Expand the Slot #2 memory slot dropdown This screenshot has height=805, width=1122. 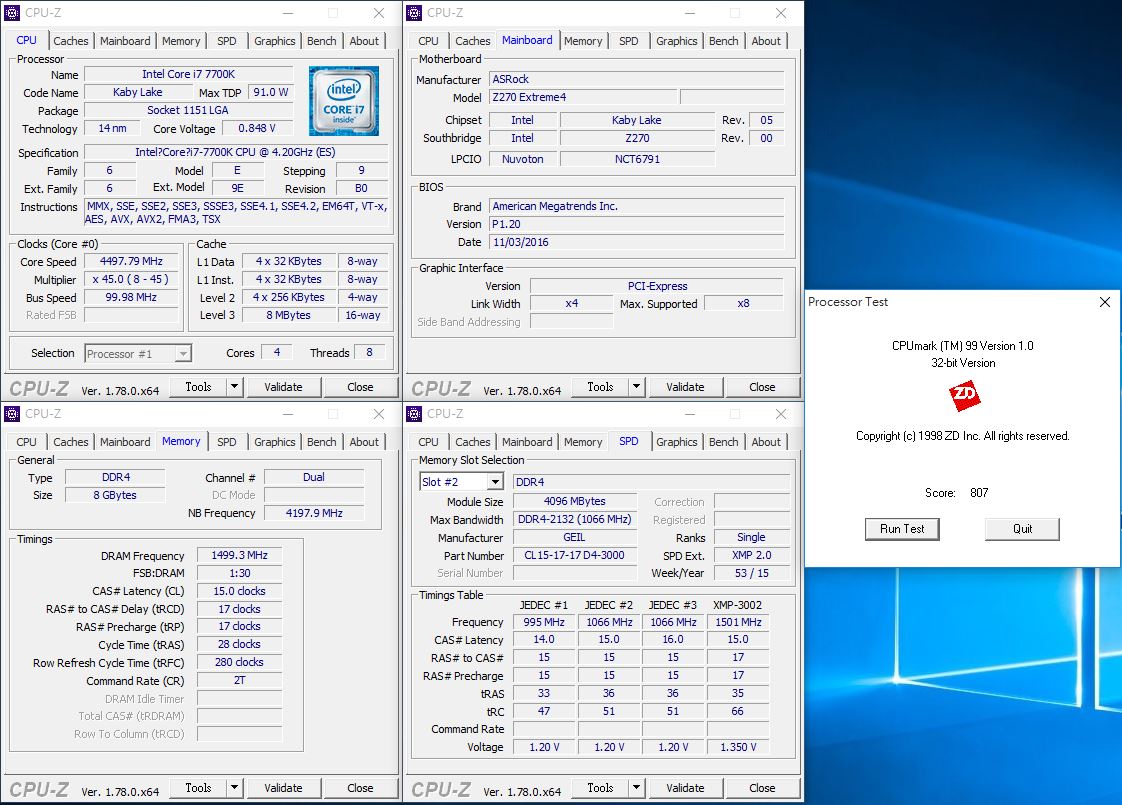pos(495,482)
